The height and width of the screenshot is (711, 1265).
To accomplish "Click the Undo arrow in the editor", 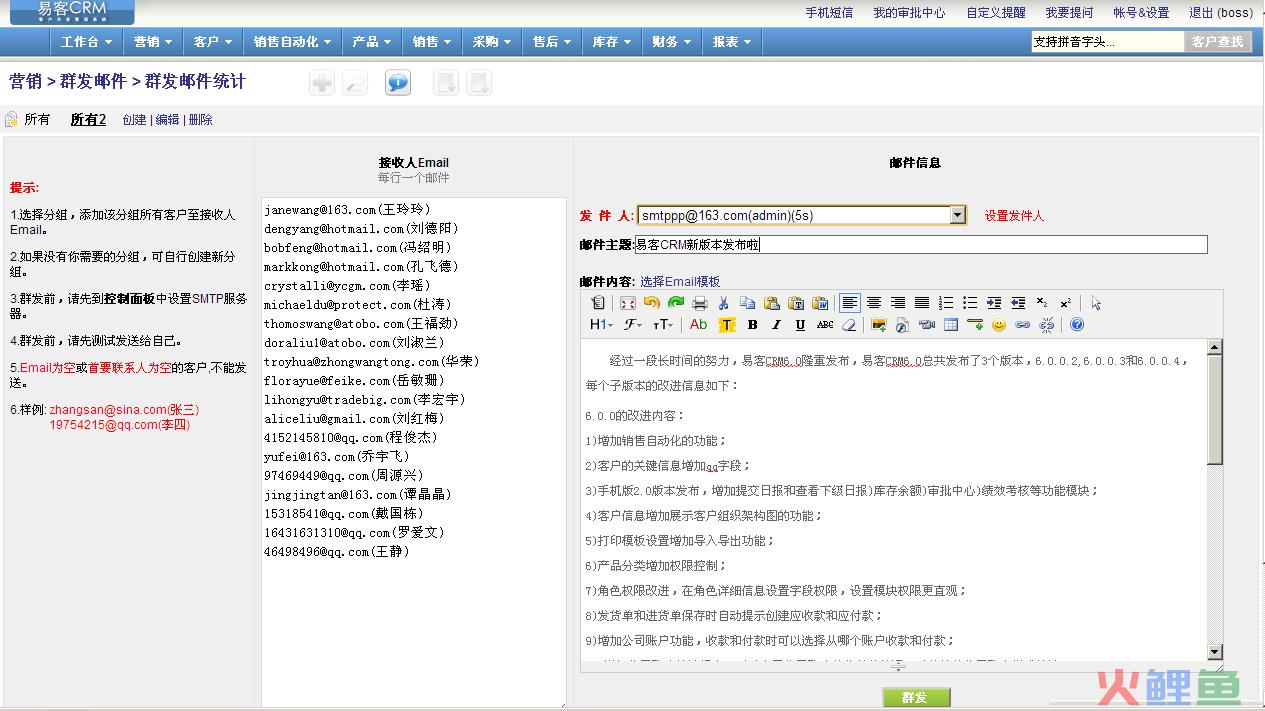I will (652, 302).
